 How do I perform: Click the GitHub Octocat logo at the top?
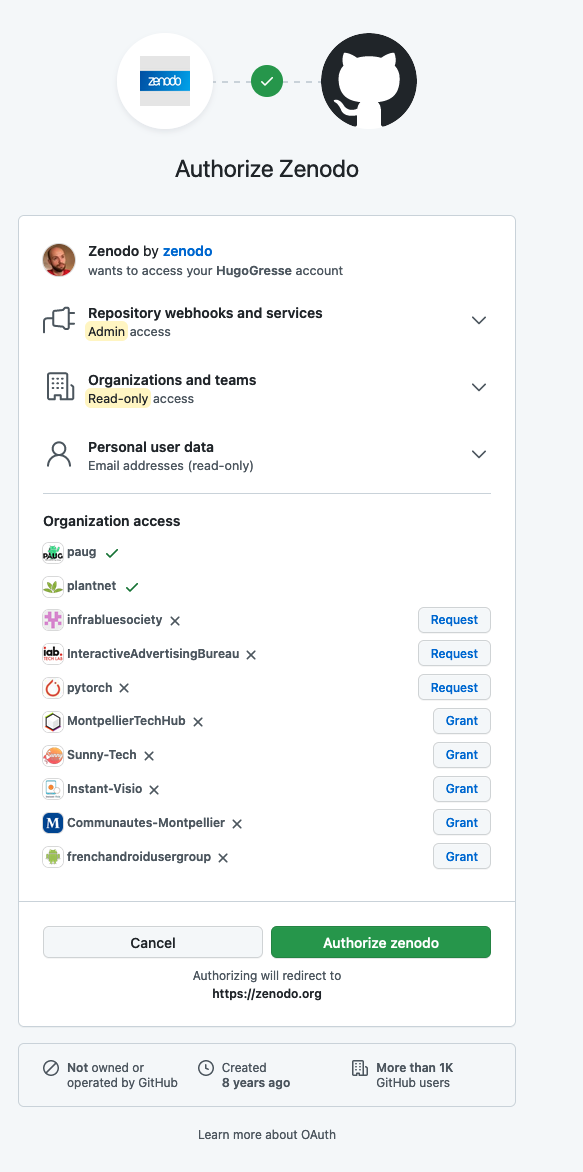coord(368,83)
